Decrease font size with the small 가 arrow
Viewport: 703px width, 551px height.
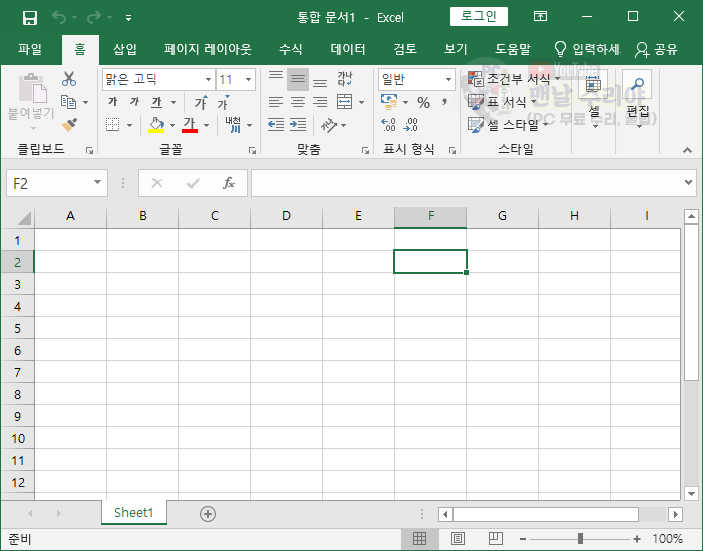(x=223, y=103)
